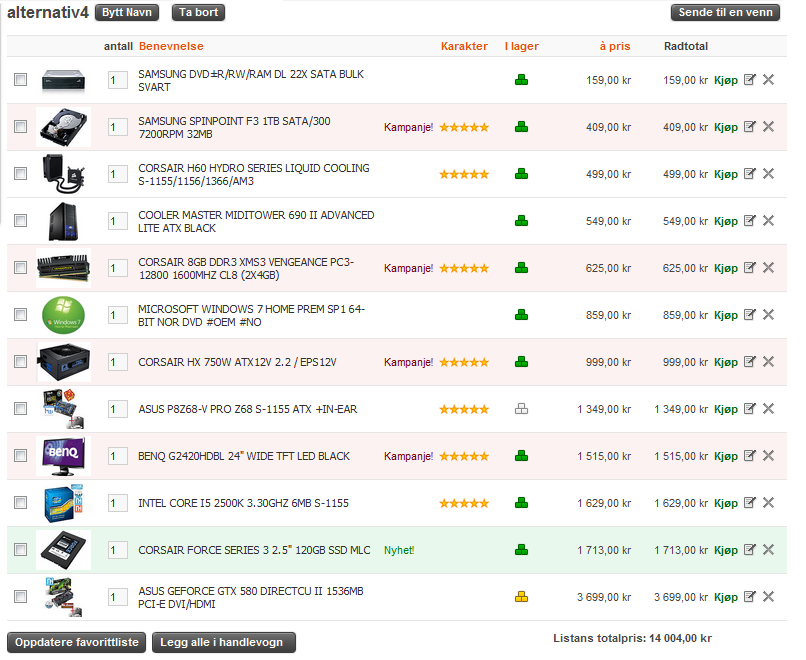Click Kampanje! label on BenQ G2420HDBL row
Viewport: 806px width, 660px height.
point(408,456)
